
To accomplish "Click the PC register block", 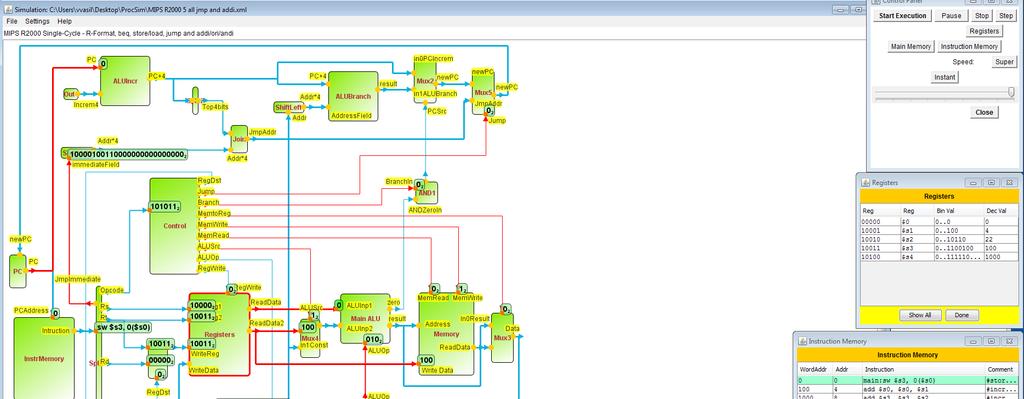I will (x=18, y=271).
